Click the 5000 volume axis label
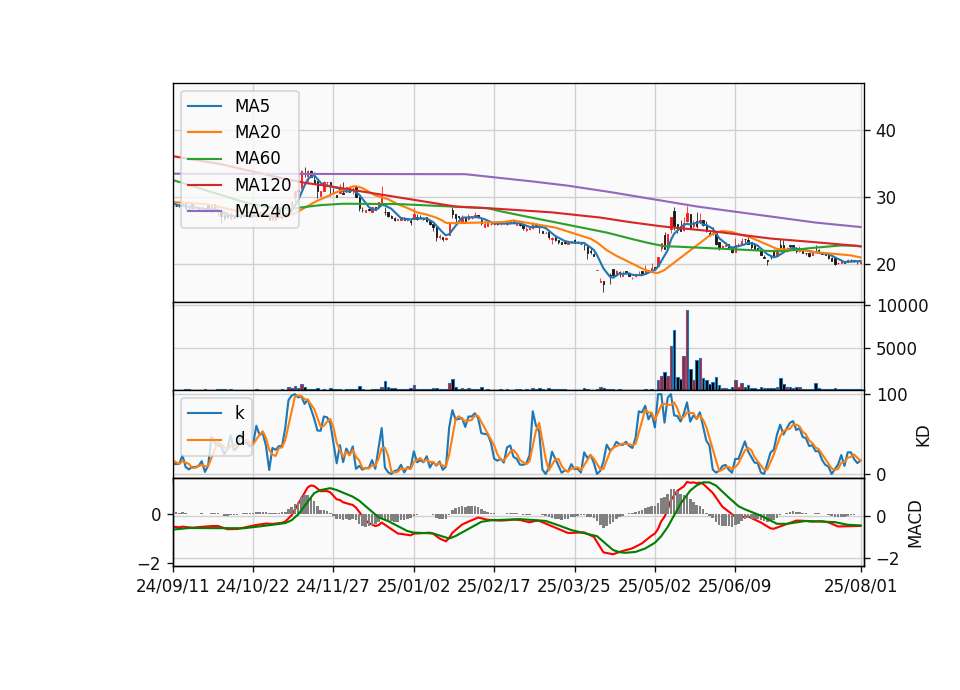Viewport: 960px width, 690px height. pos(896,349)
